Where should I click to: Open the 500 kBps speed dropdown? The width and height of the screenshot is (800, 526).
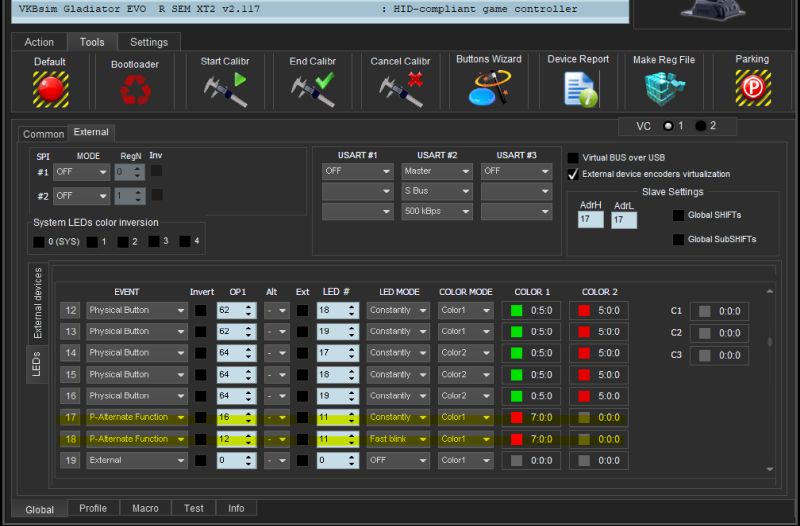coord(437,211)
